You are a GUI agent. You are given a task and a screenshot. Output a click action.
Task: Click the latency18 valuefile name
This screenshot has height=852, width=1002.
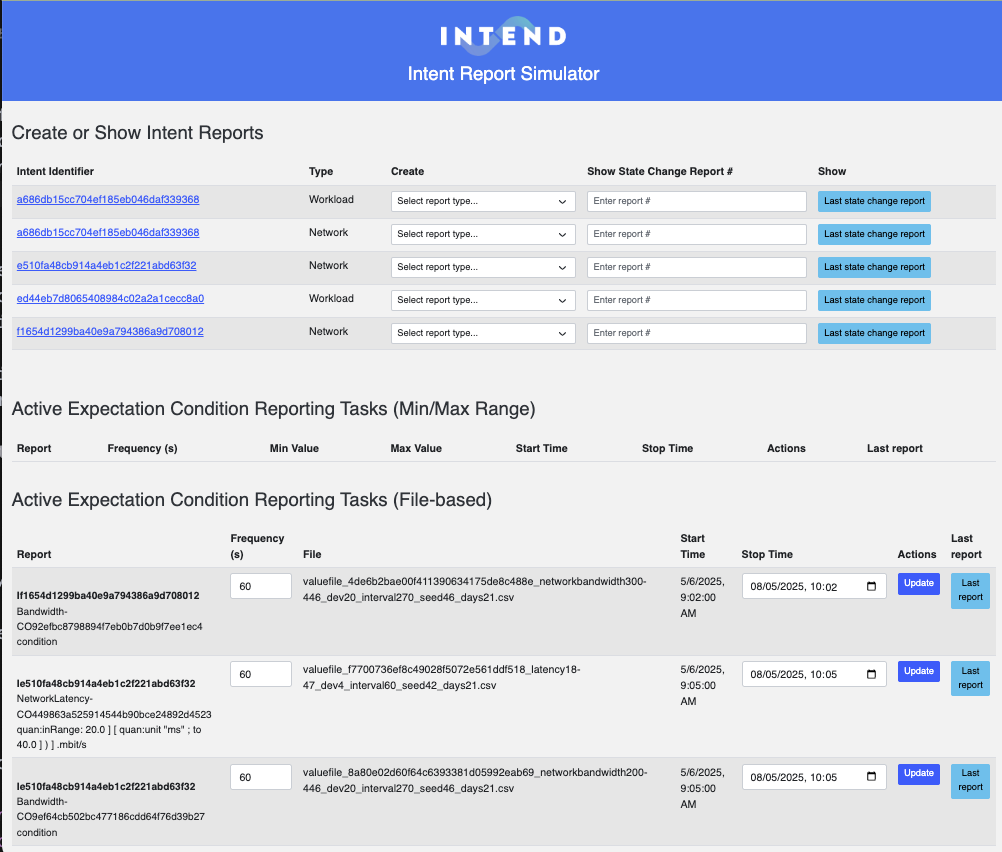(x=442, y=678)
